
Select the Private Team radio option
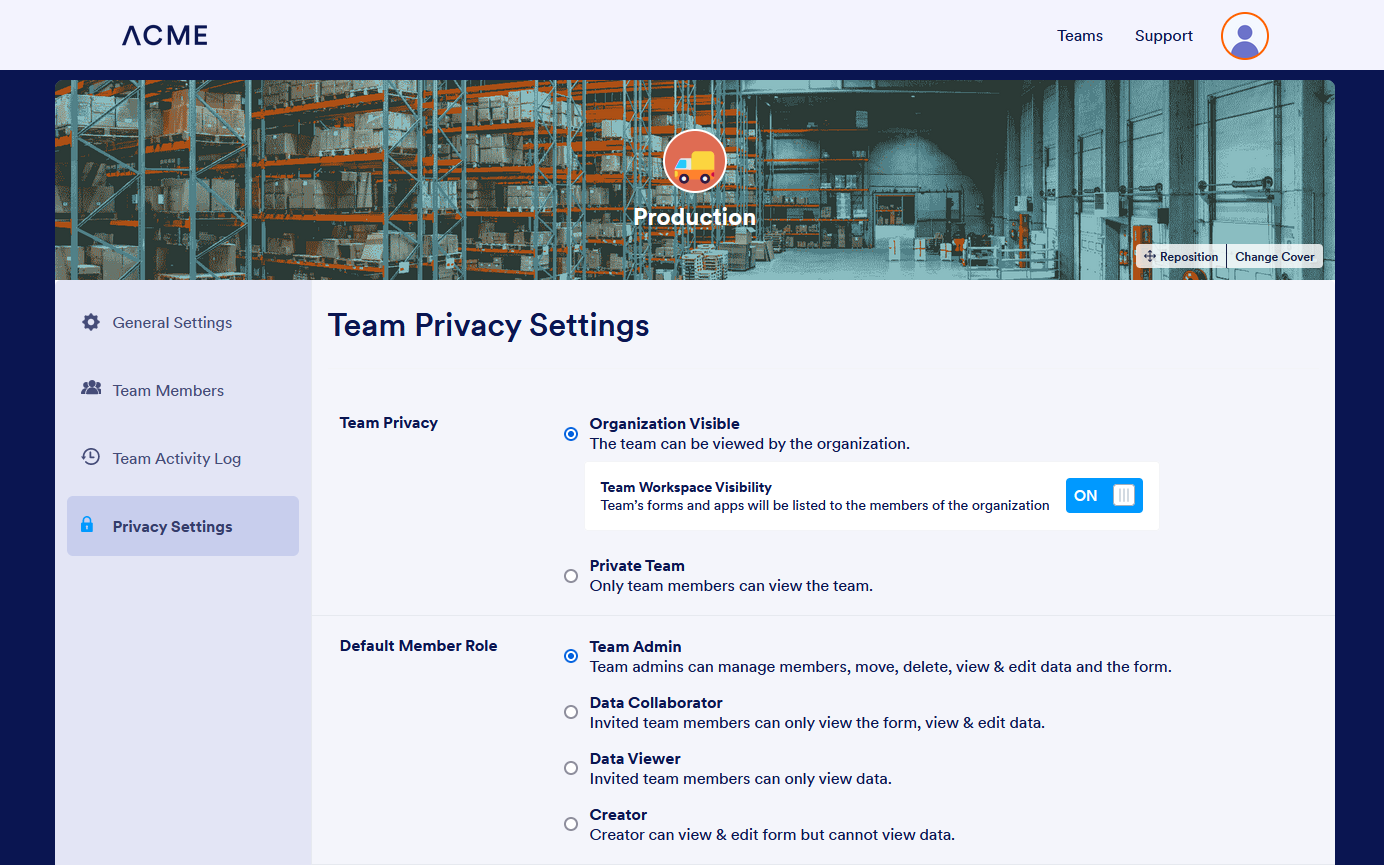[x=571, y=576]
